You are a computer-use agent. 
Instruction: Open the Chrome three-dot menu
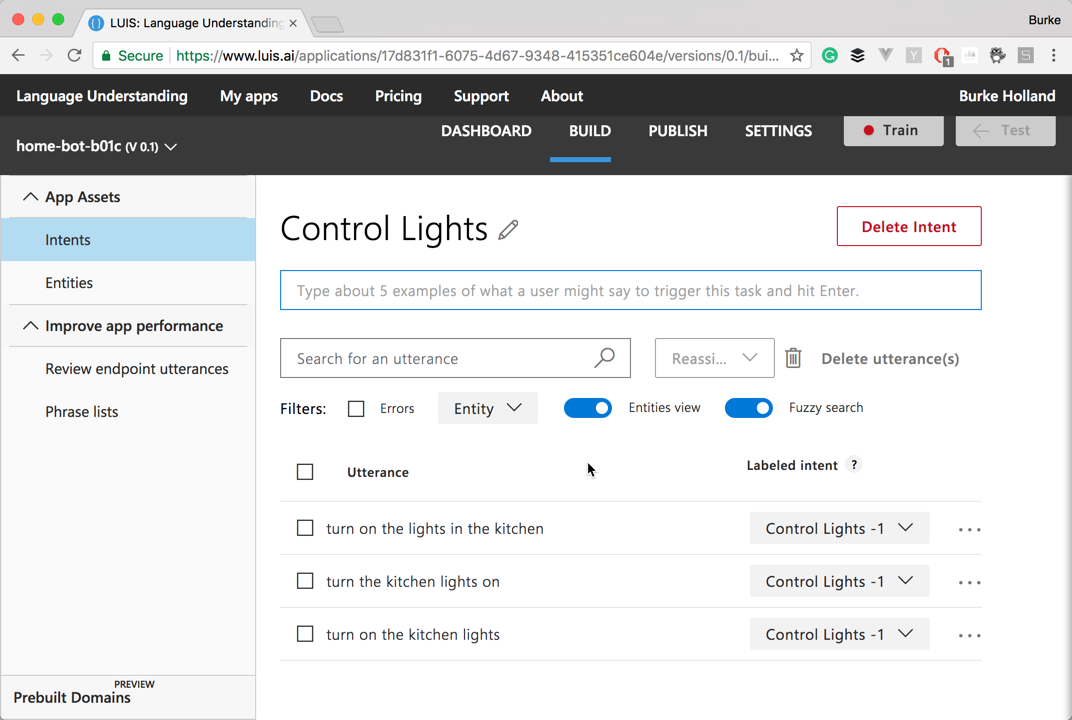tap(1053, 56)
